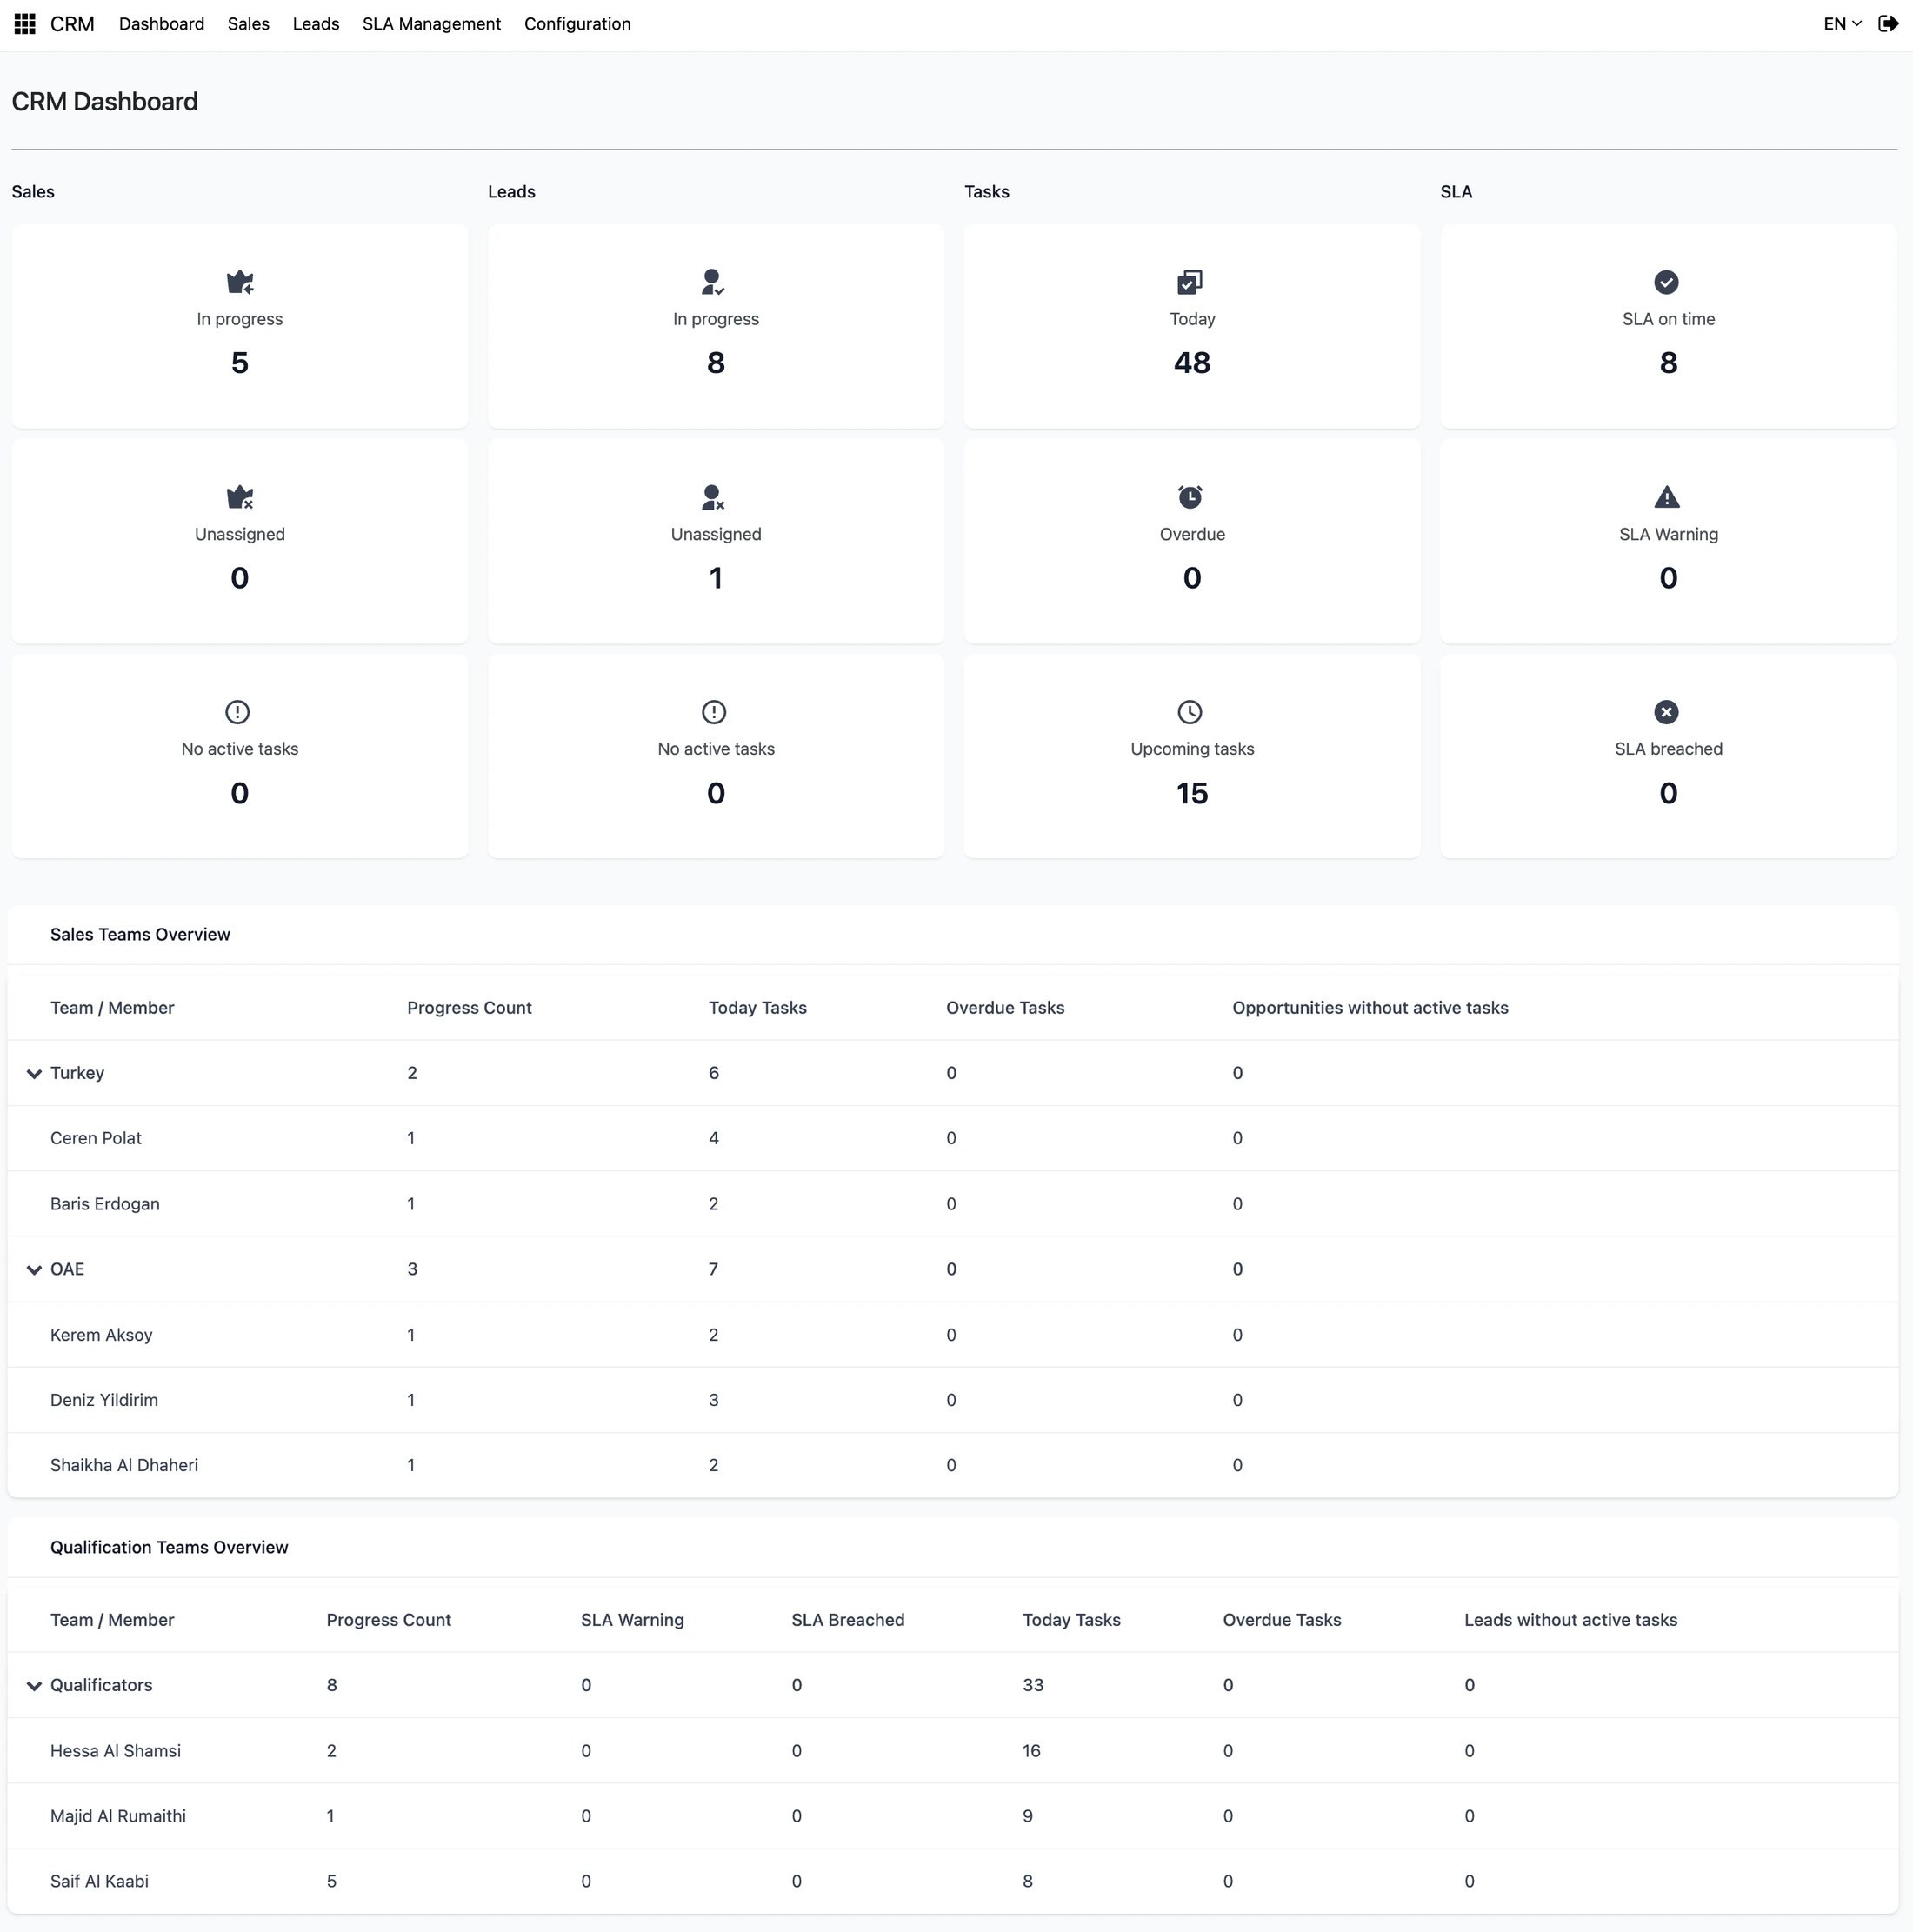Click Opportunities without active tasks header
The width and height of the screenshot is (1913, 1932).
(1370, 1008)
